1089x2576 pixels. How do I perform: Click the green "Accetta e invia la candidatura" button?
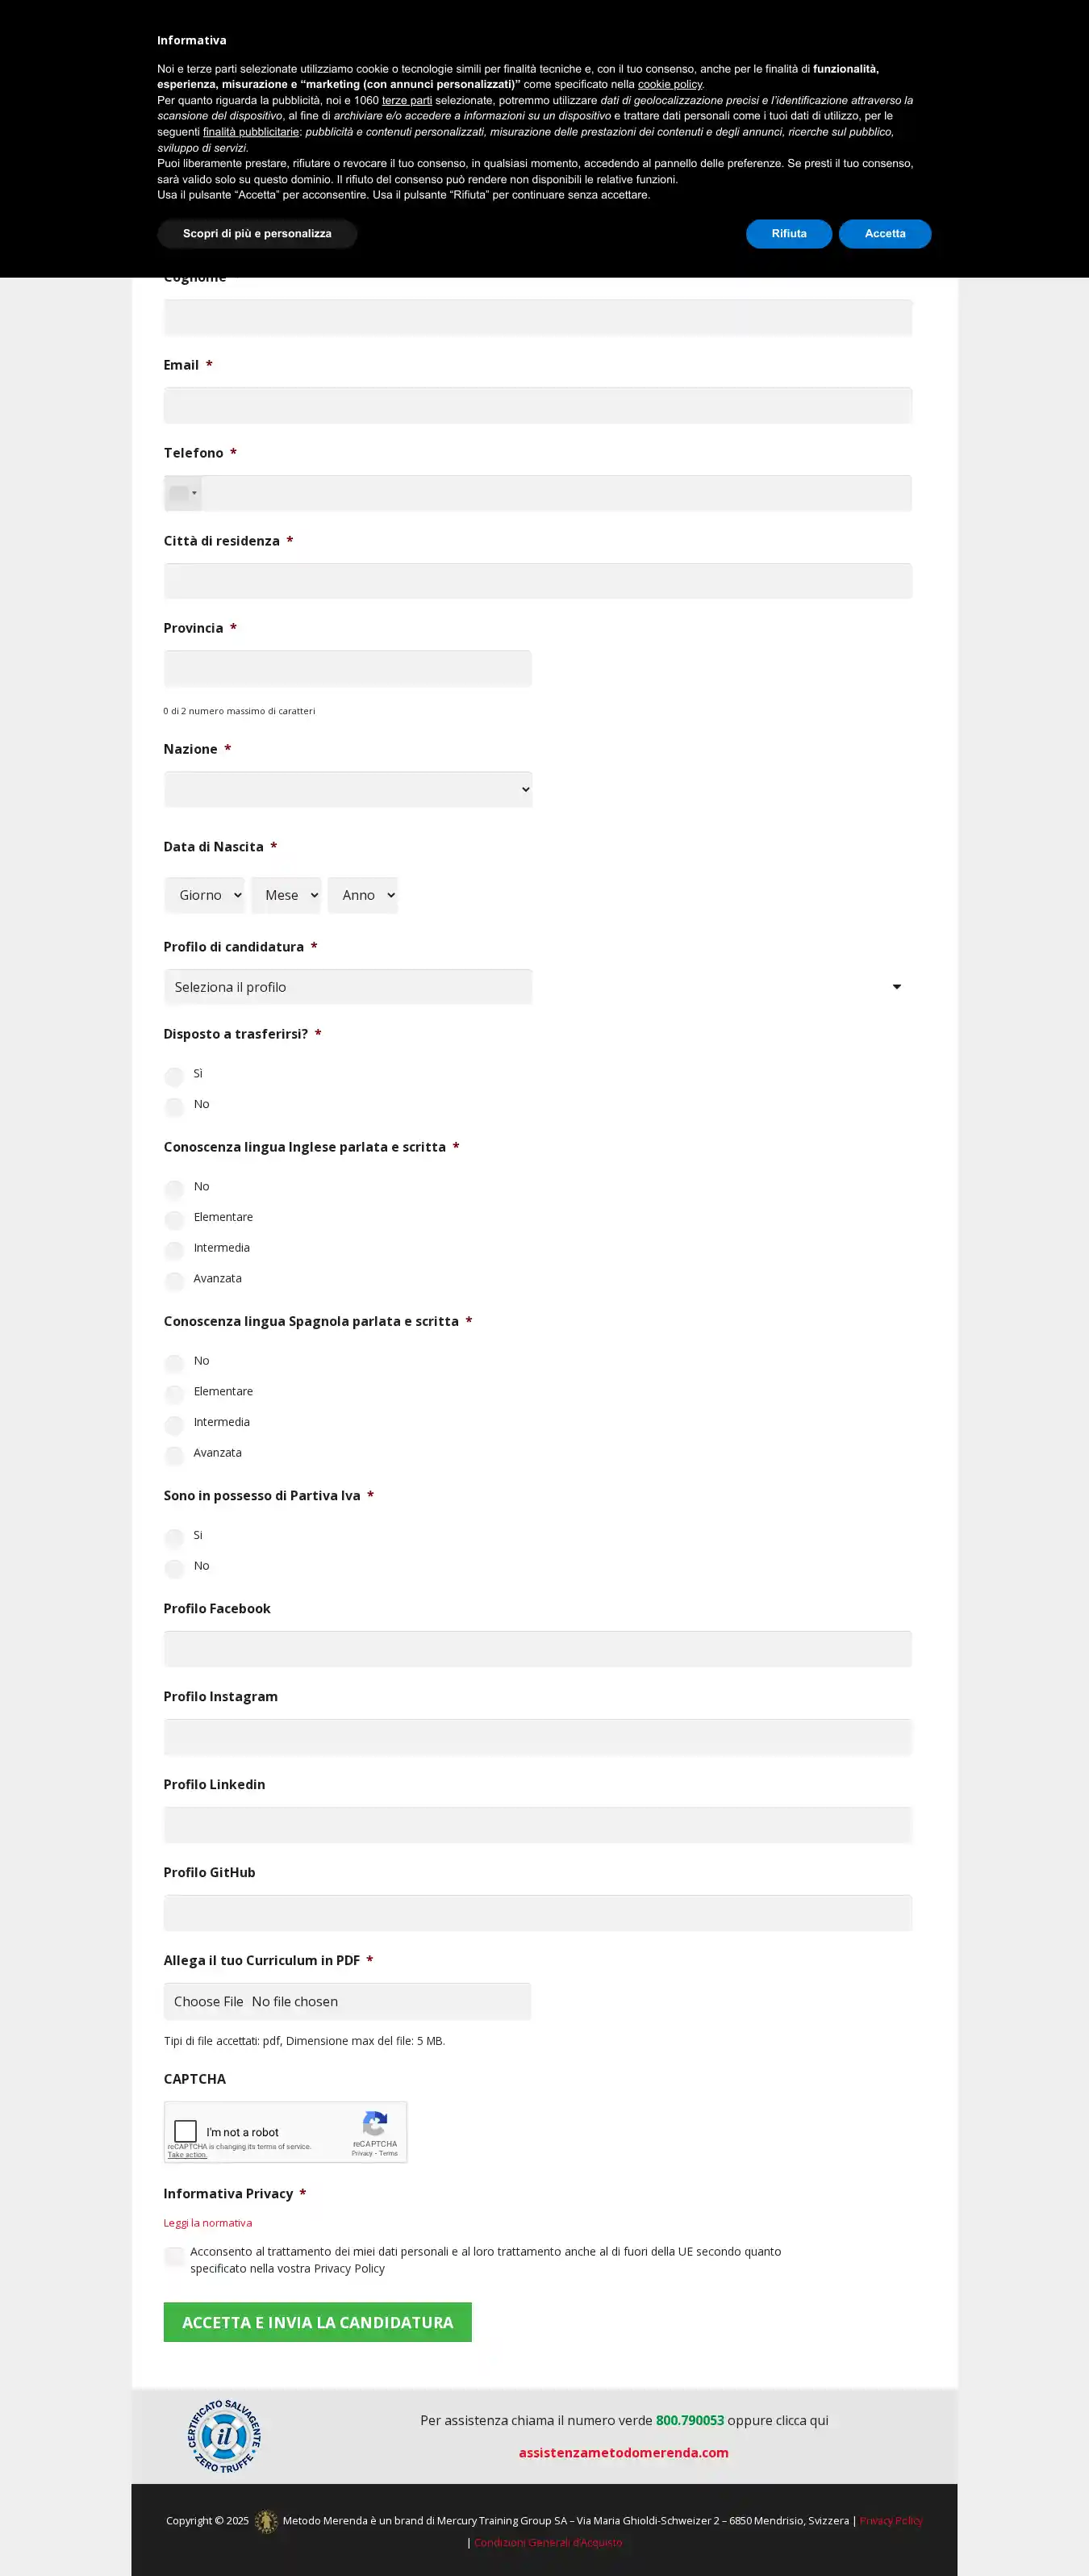[x=317, y=2322]
